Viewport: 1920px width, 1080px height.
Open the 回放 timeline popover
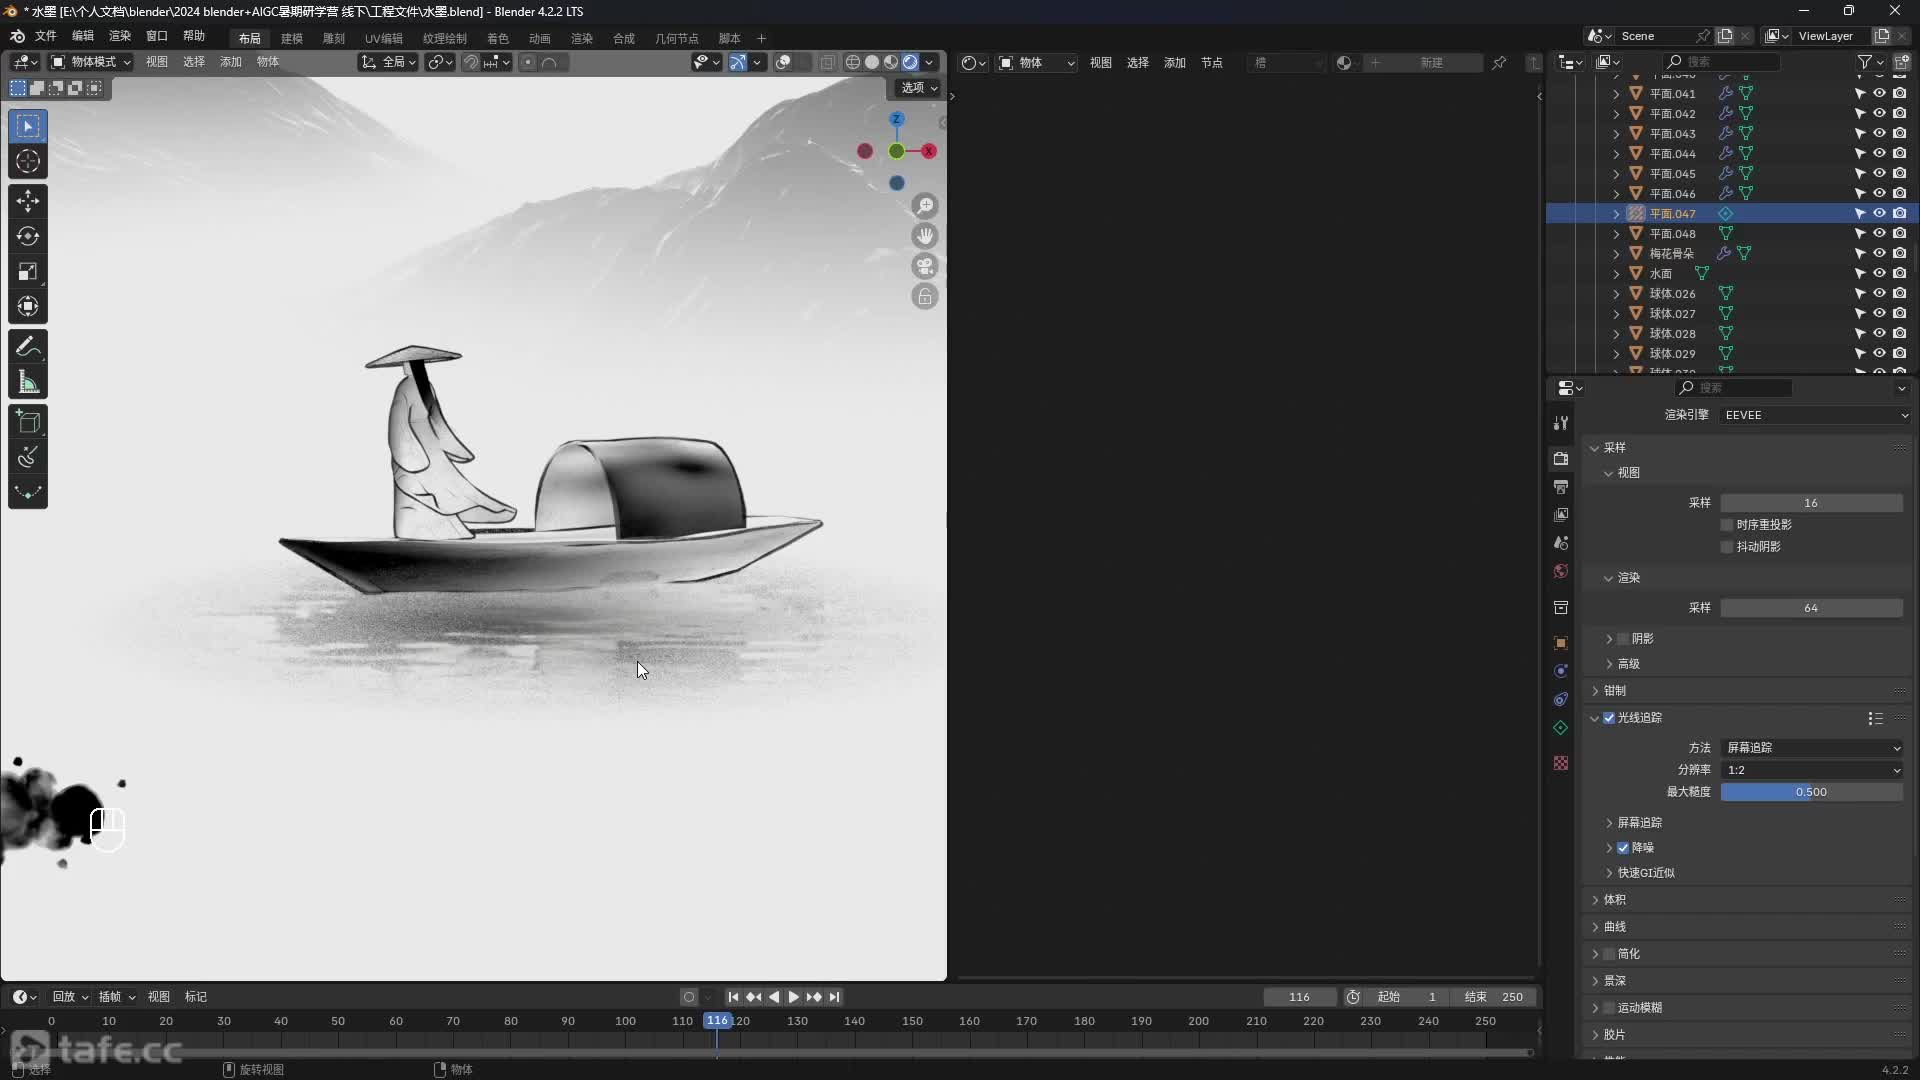click(70, 997)
